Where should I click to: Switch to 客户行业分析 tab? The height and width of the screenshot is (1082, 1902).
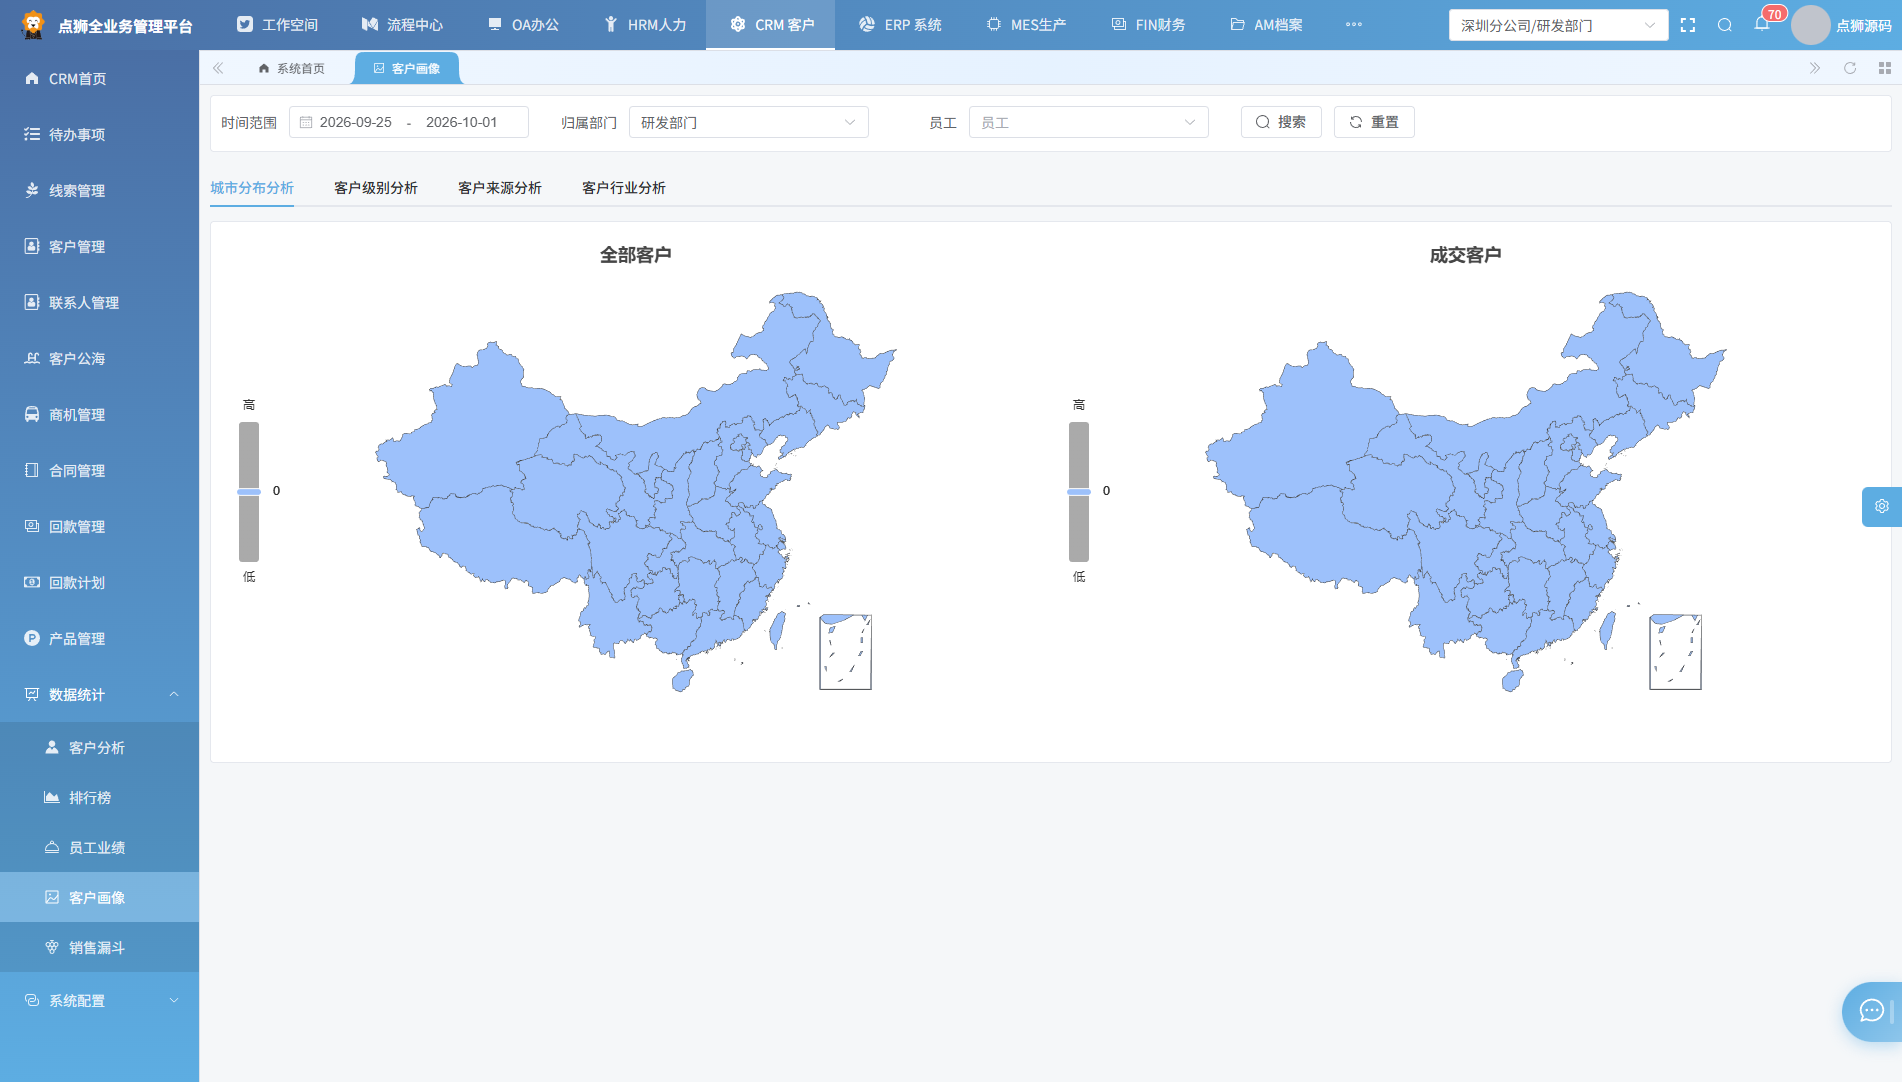click(624, 188)
